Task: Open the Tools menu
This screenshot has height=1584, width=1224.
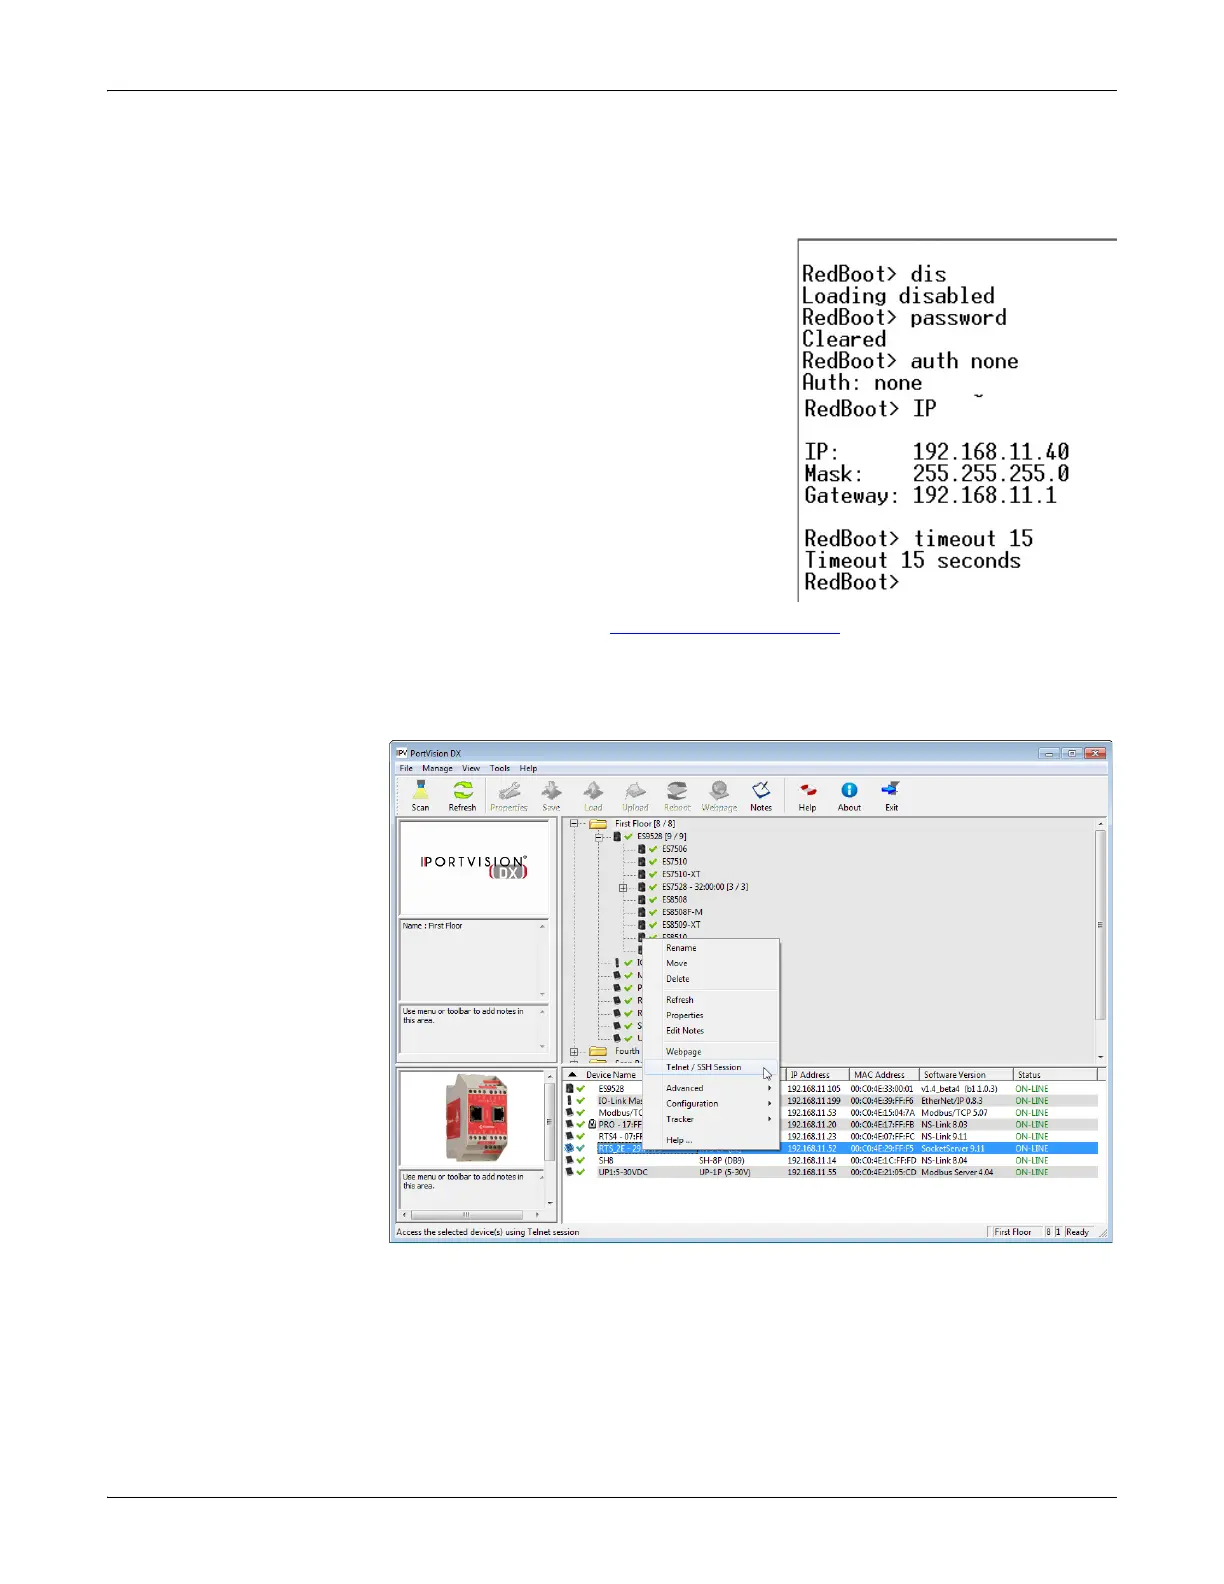Action: 500,768
